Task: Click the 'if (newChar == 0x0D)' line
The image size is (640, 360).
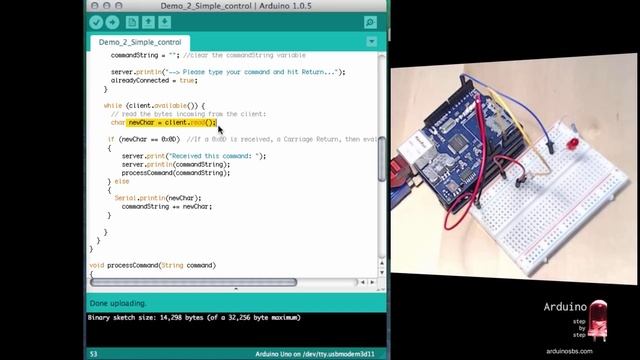Action: (144, 139)
